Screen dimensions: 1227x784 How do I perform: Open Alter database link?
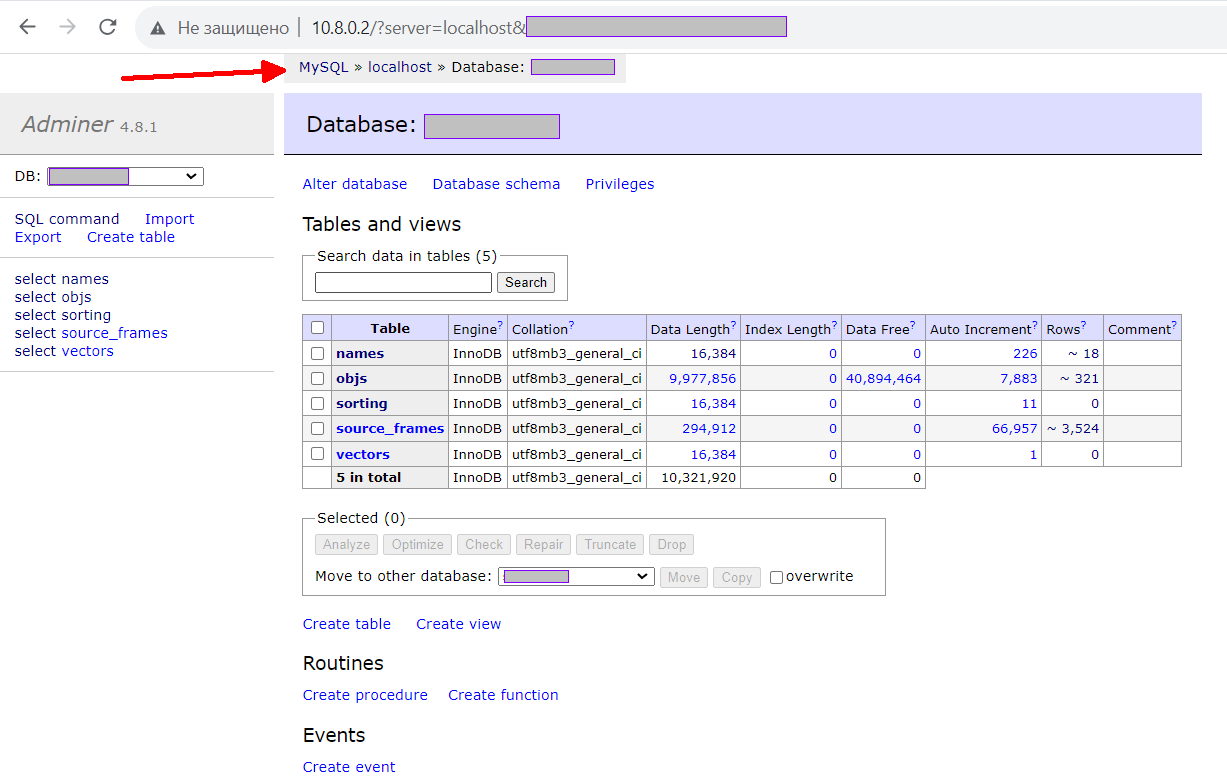[x=355, y=184]
